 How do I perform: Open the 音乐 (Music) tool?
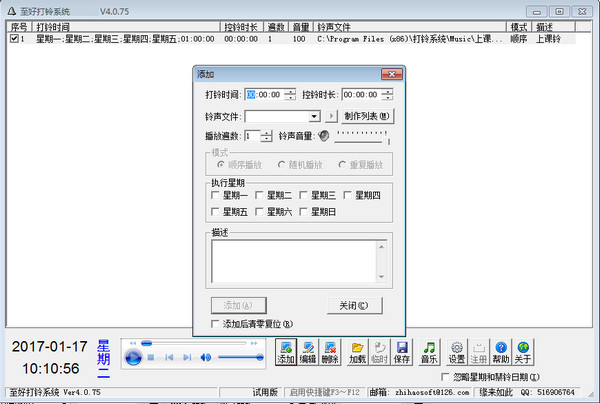[x=429, y=351]
